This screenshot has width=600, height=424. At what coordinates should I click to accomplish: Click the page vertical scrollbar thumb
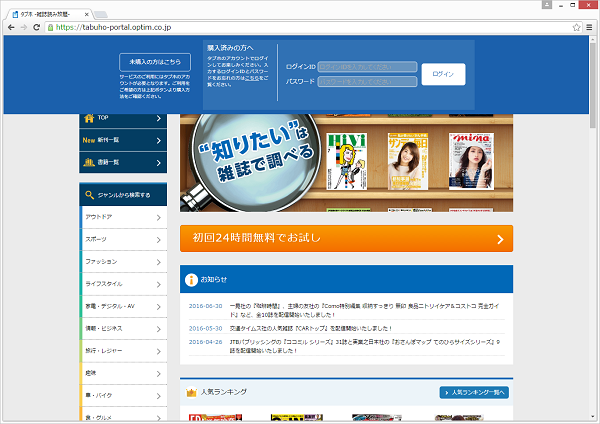593,83
